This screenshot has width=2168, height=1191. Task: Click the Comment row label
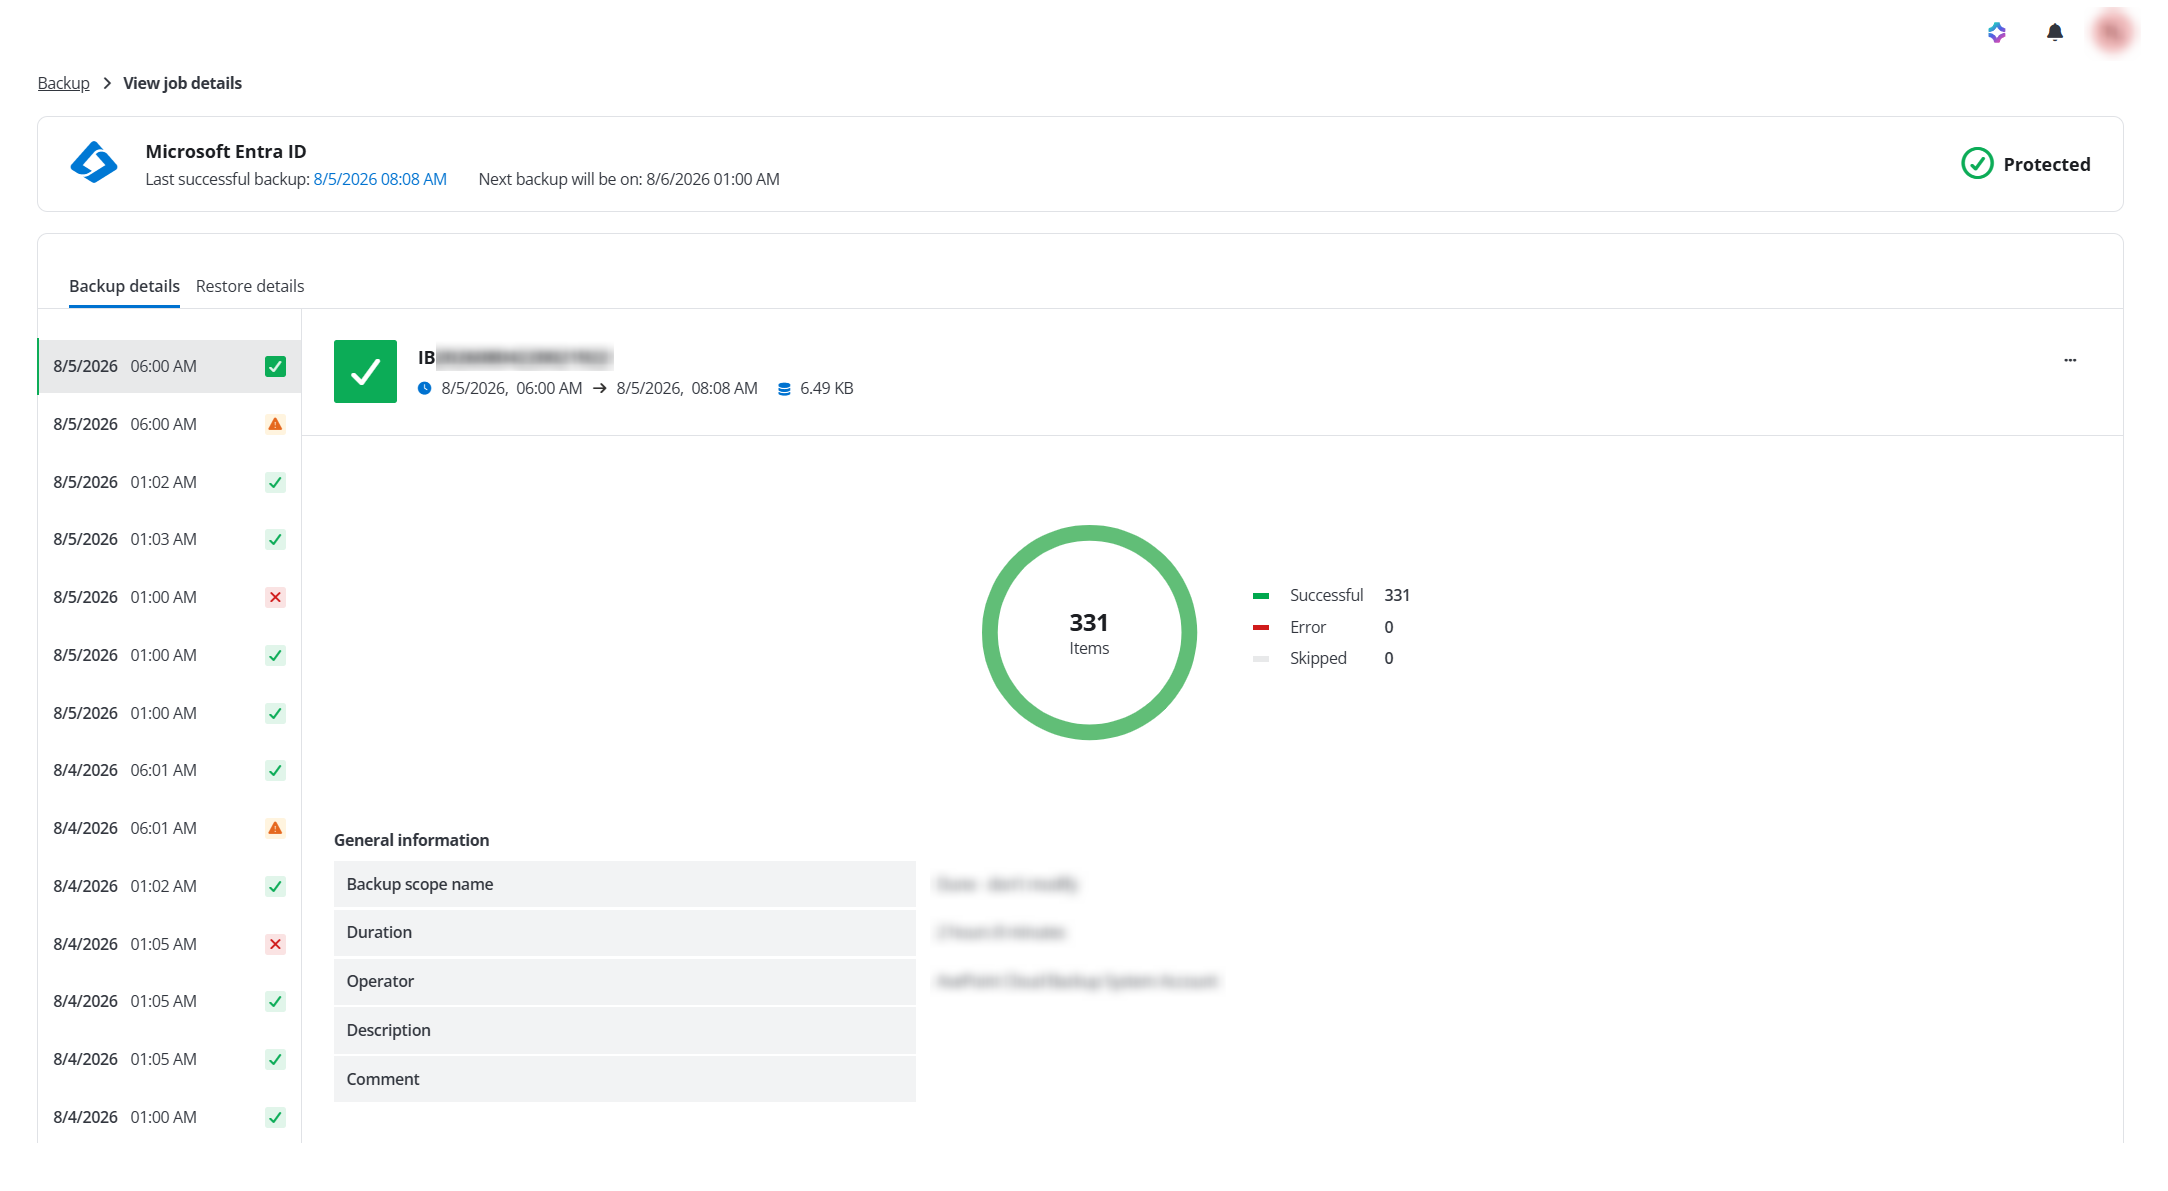tap(383, 1080)
